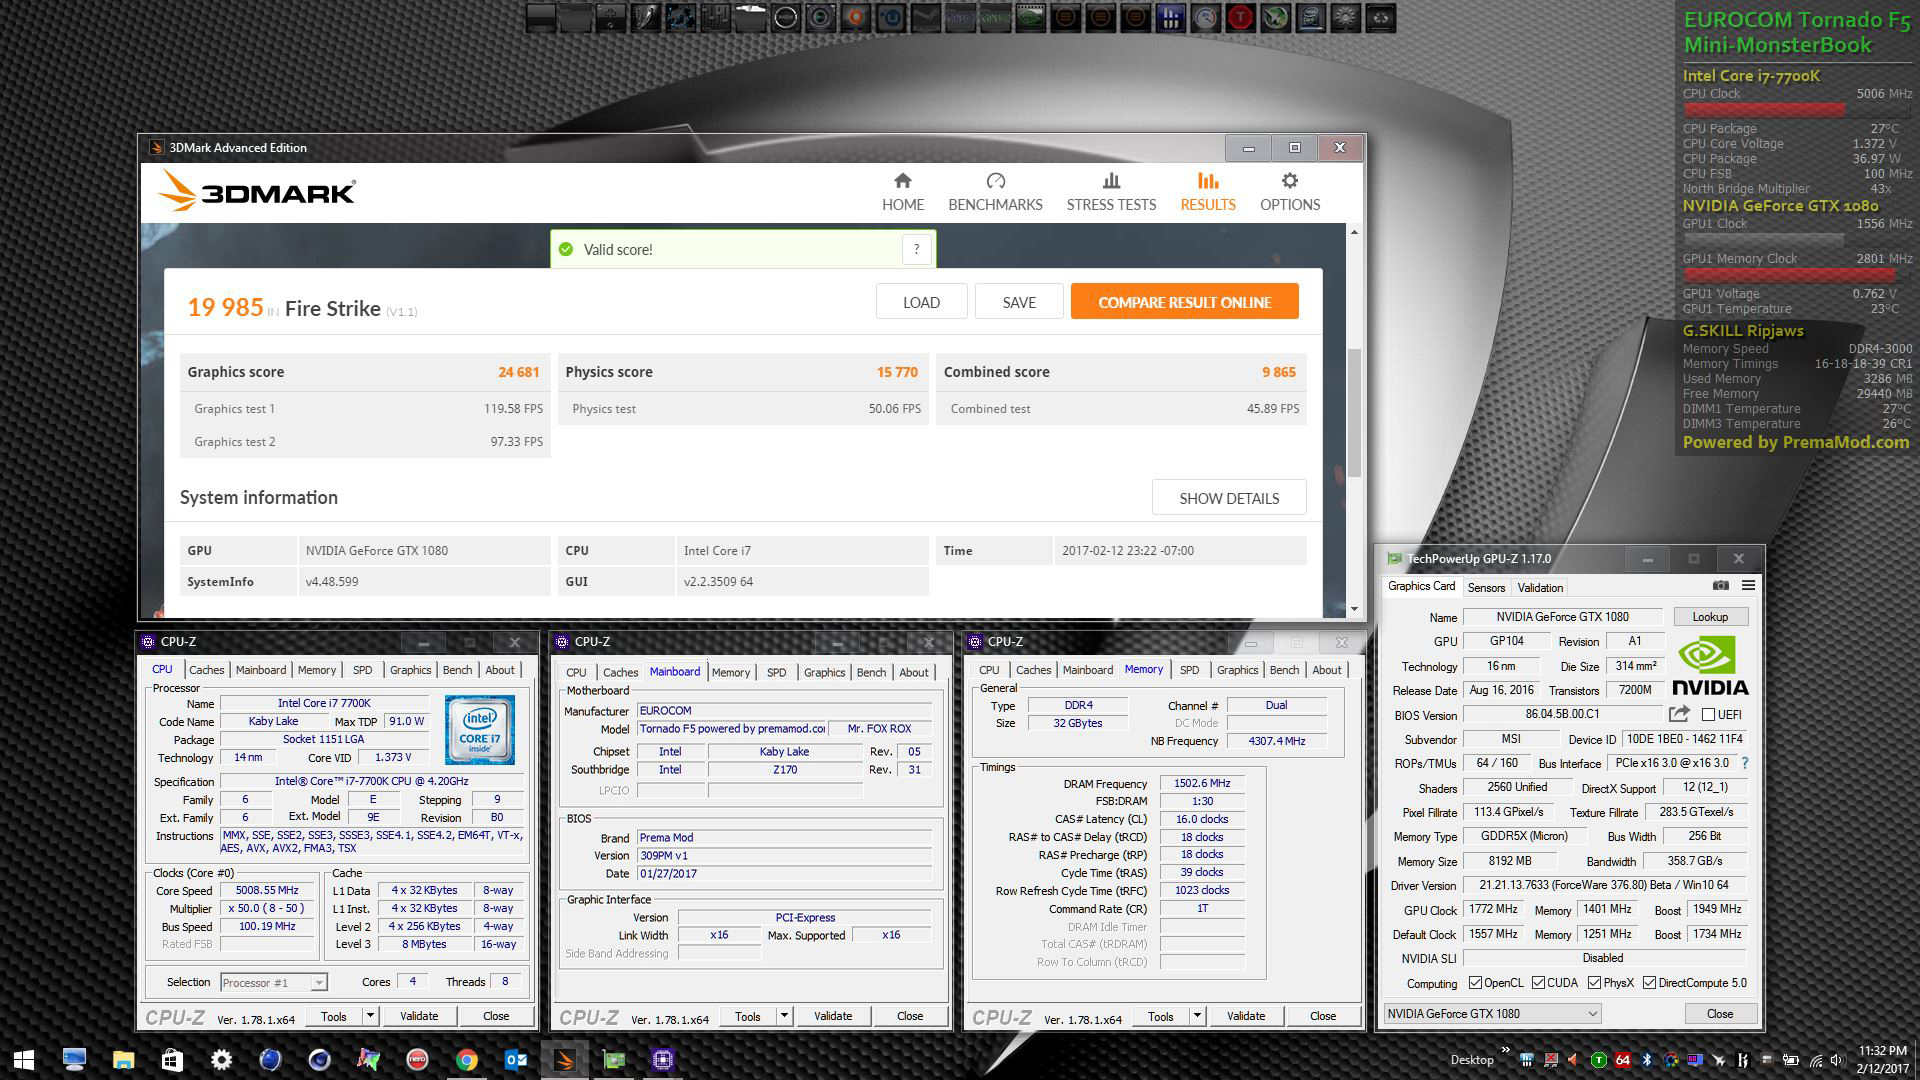Expand the Tools dropdown arrow in the CPU-Z Memory window

(1197, 1016)
